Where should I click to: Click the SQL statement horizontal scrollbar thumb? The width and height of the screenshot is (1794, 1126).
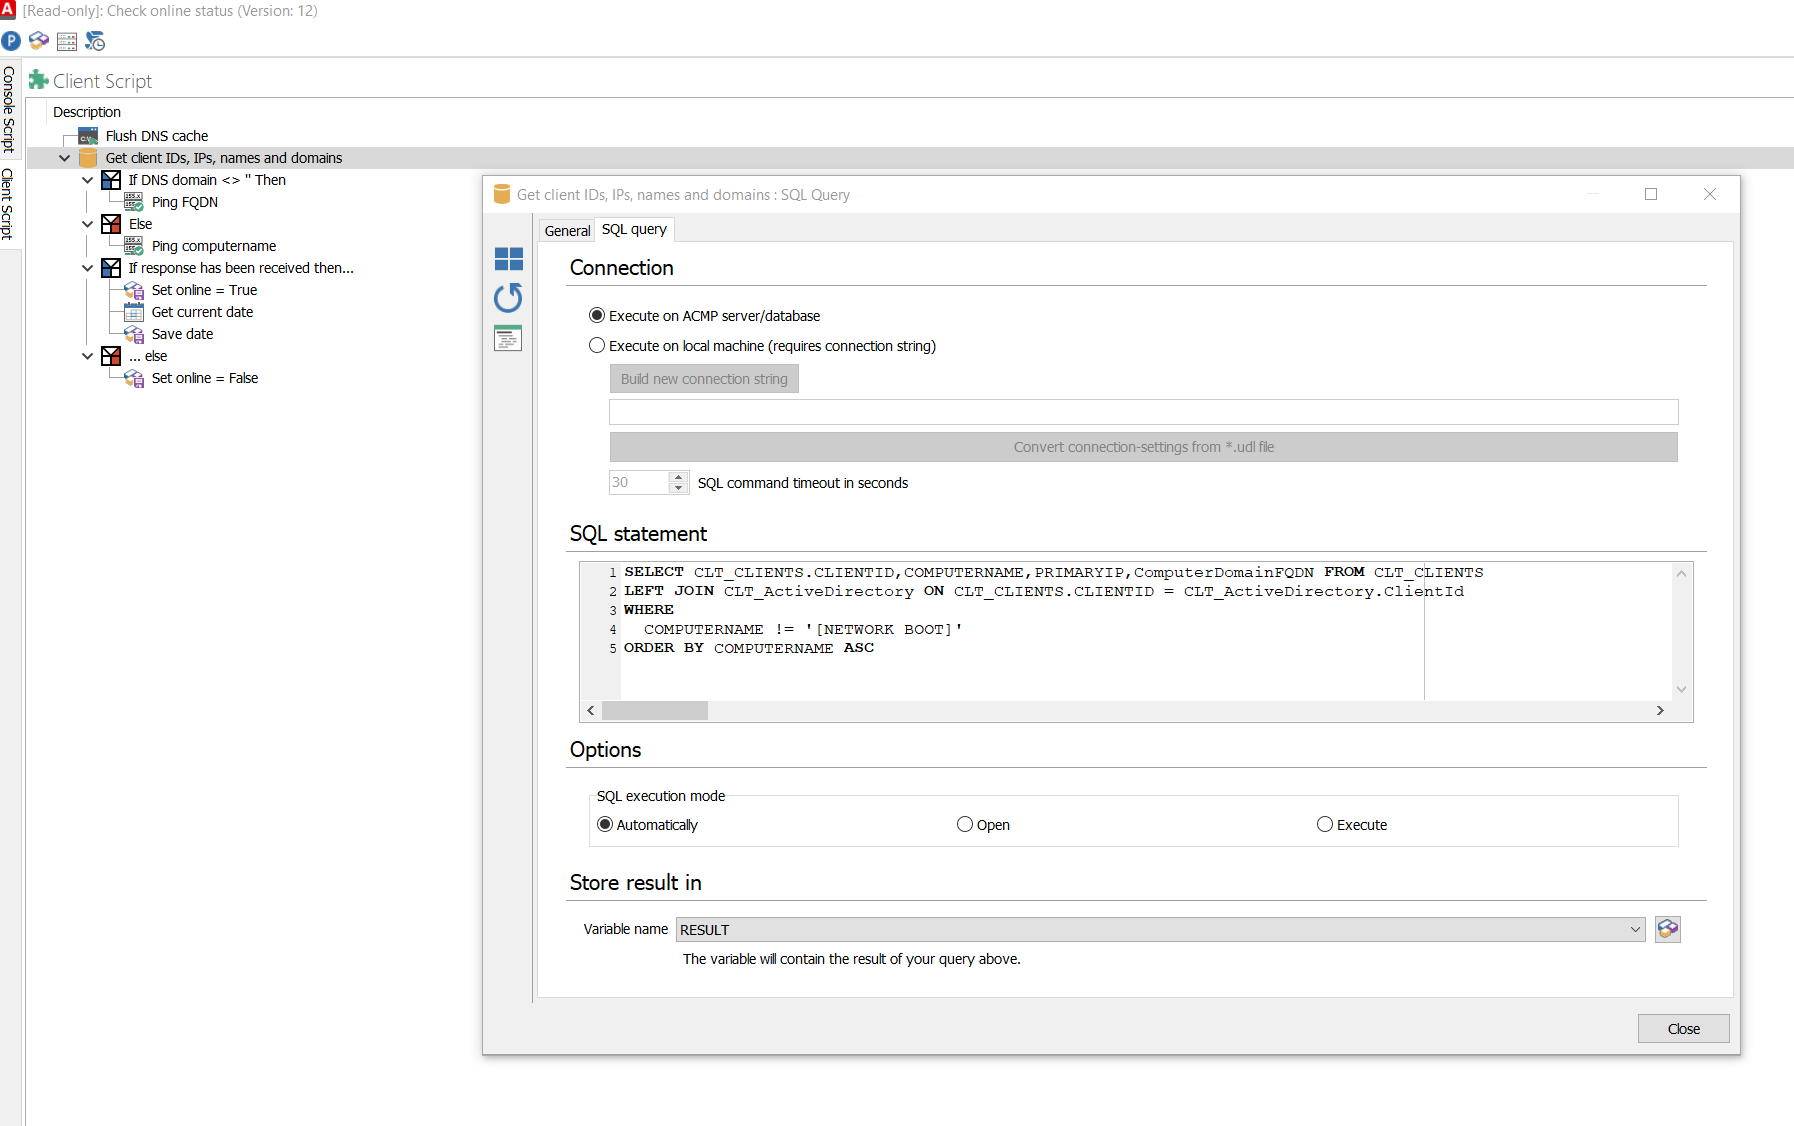(x=654, y=710)
